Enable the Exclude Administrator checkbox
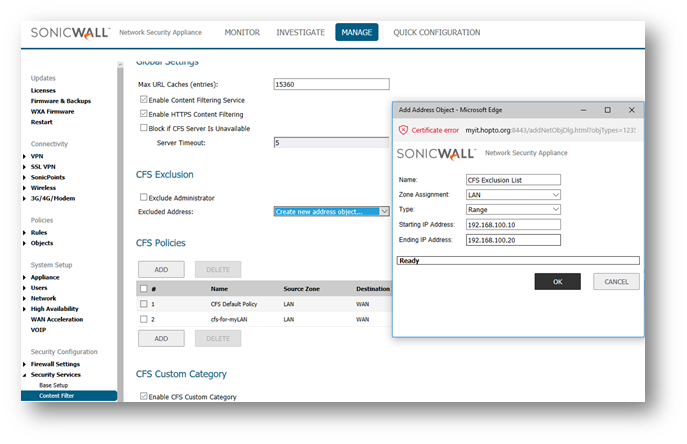 (x=144, y=197)
